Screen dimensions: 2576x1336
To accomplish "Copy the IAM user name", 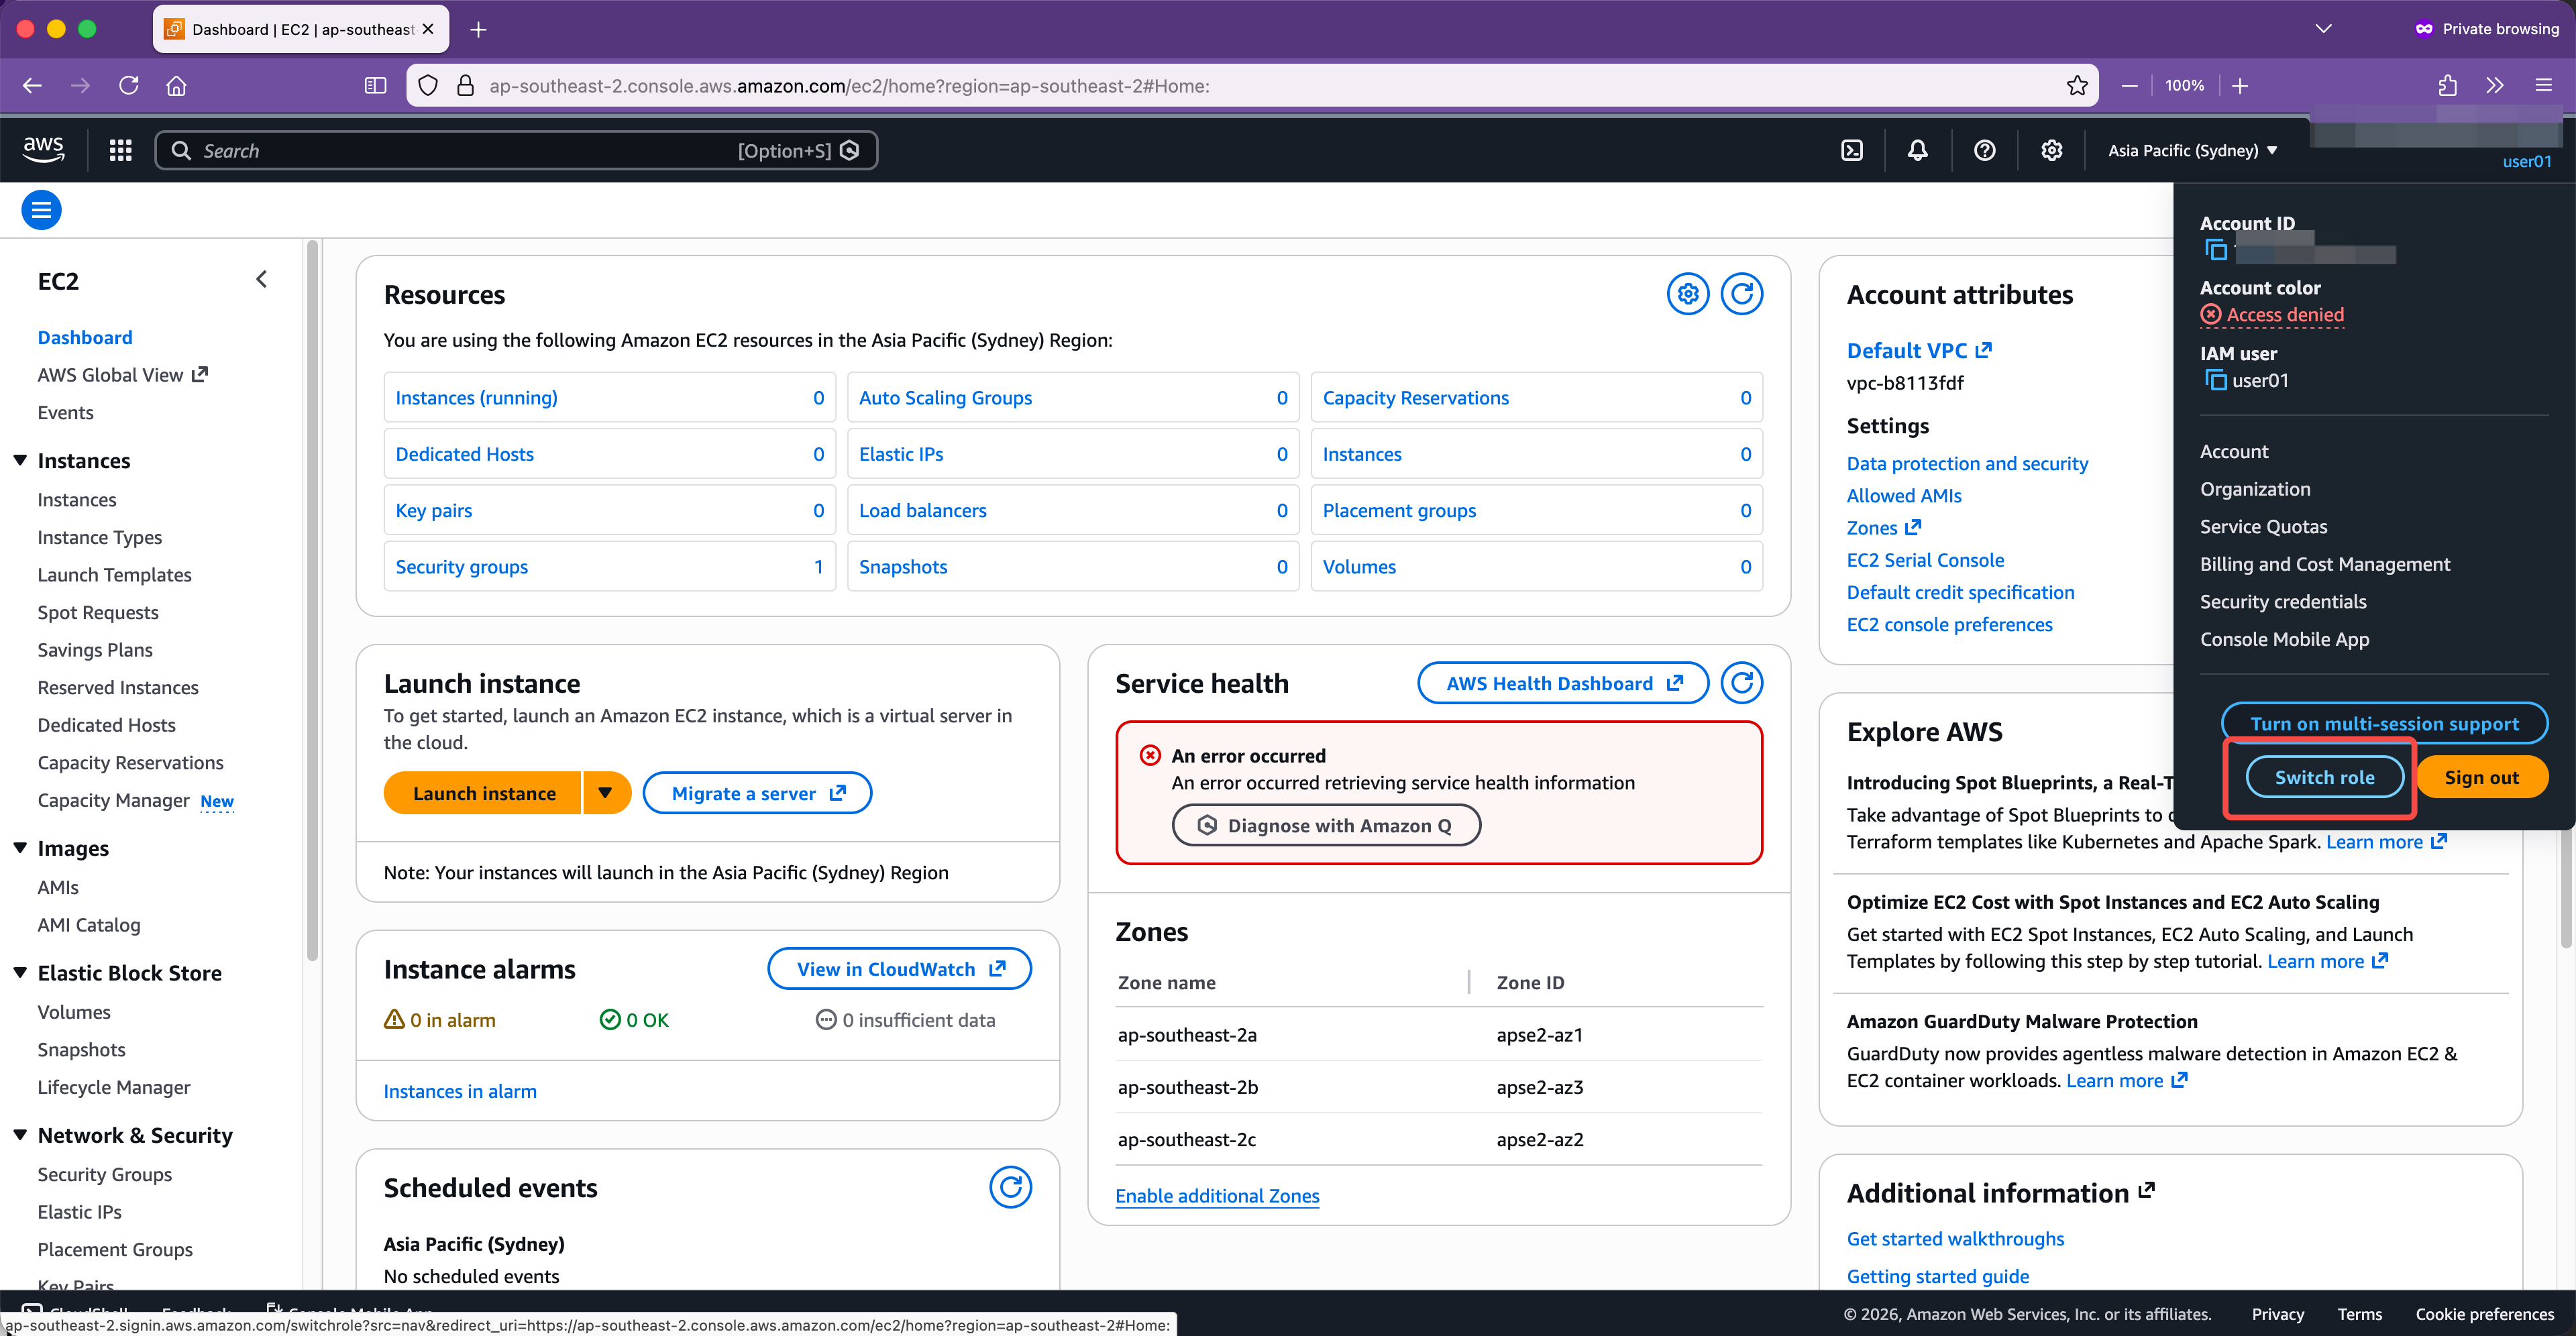I will [x=2216, y=380].
